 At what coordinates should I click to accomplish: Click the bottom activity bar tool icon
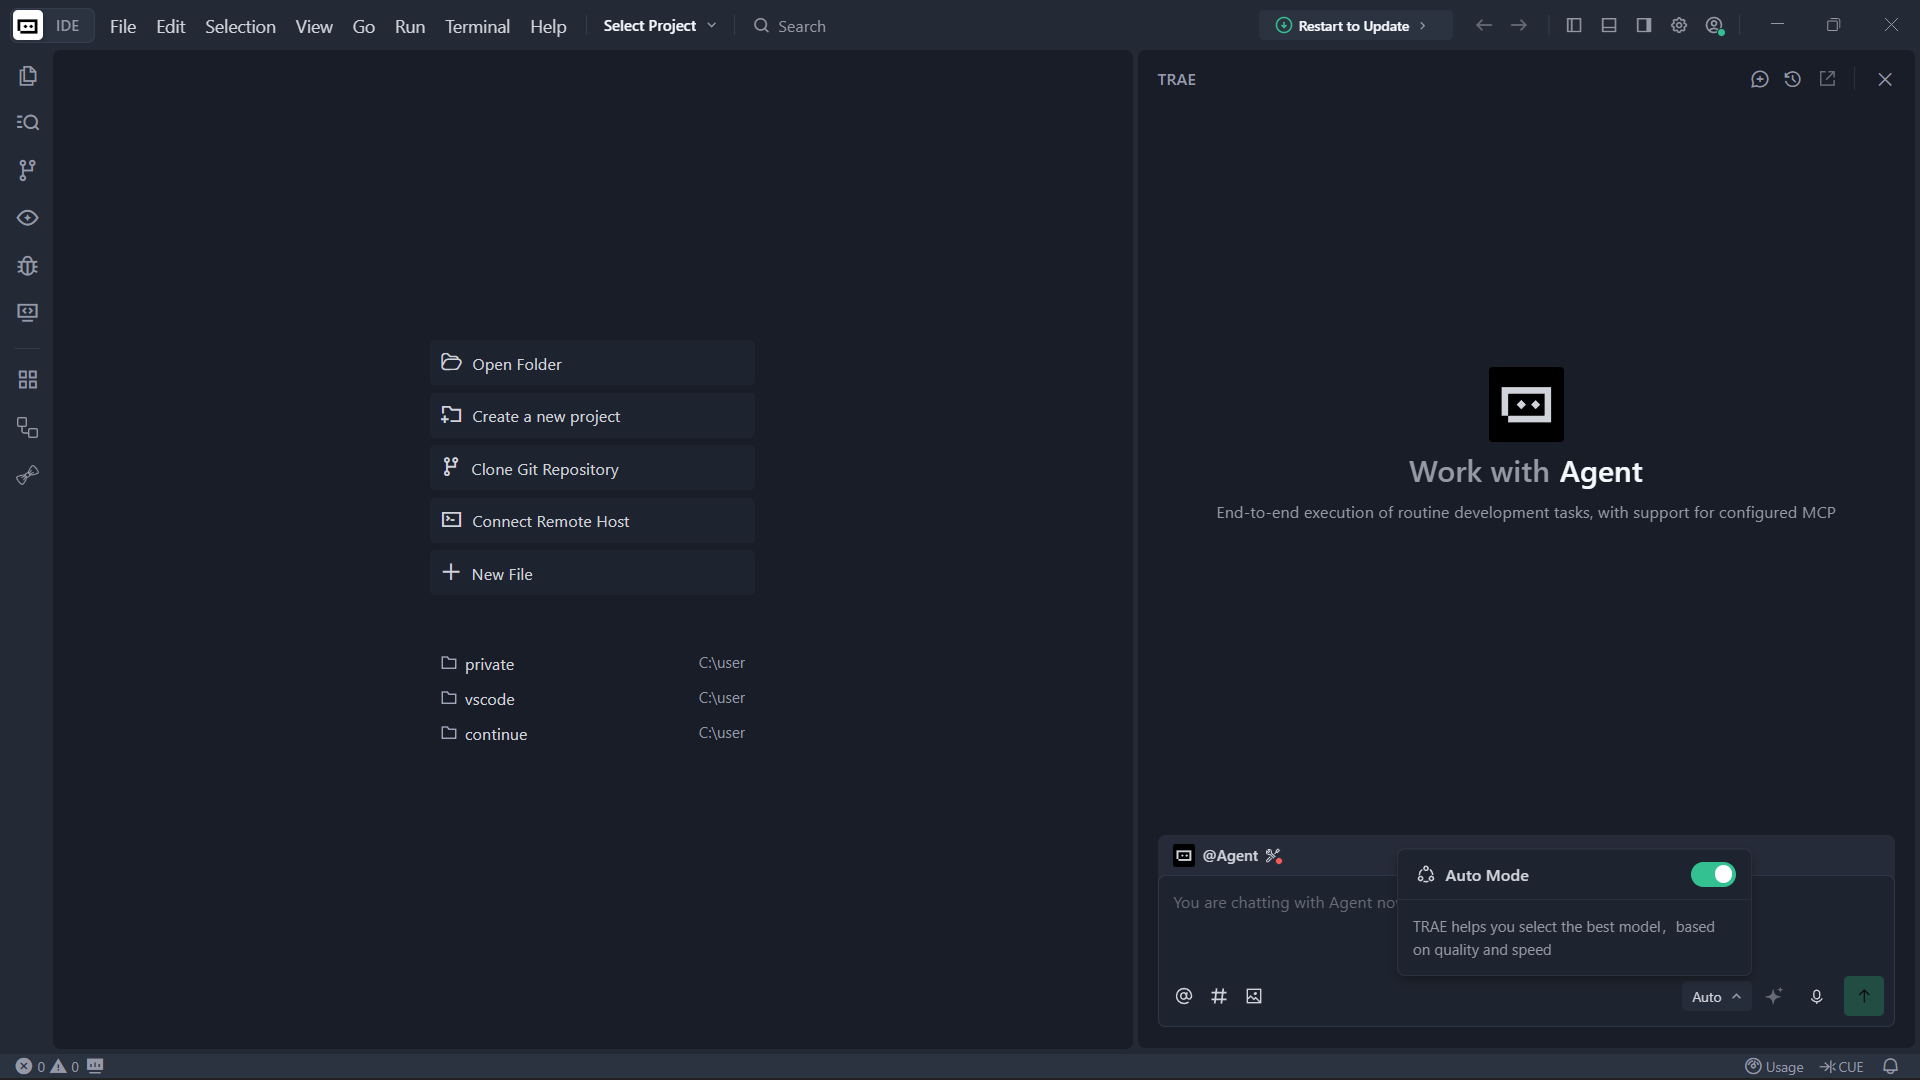point(28,475)
